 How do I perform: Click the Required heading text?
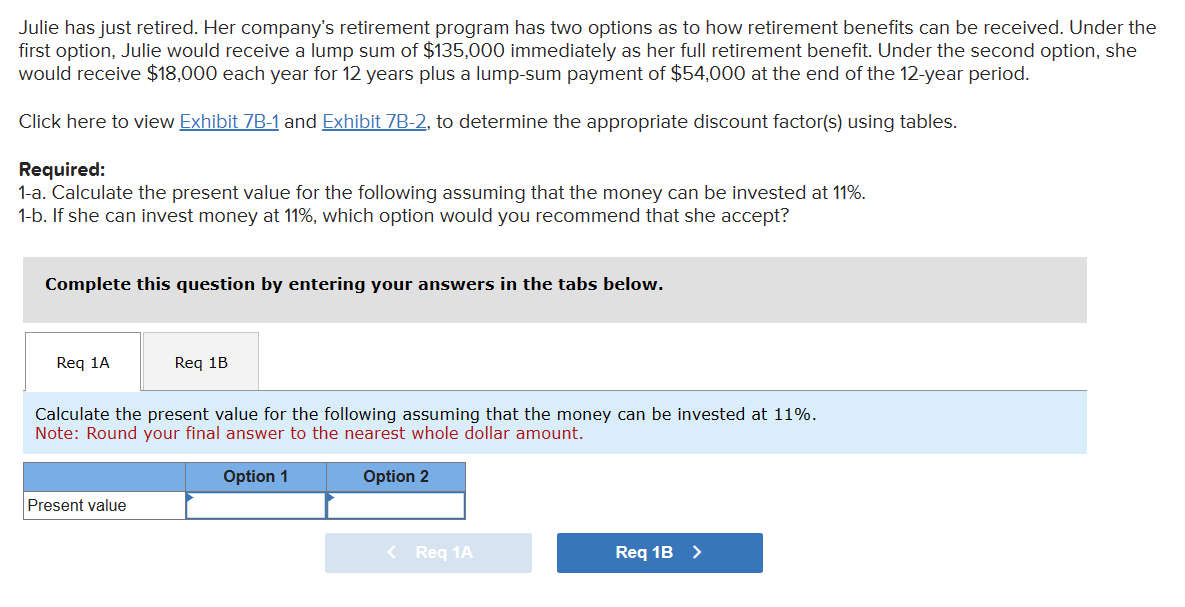(x=58, y=169)
